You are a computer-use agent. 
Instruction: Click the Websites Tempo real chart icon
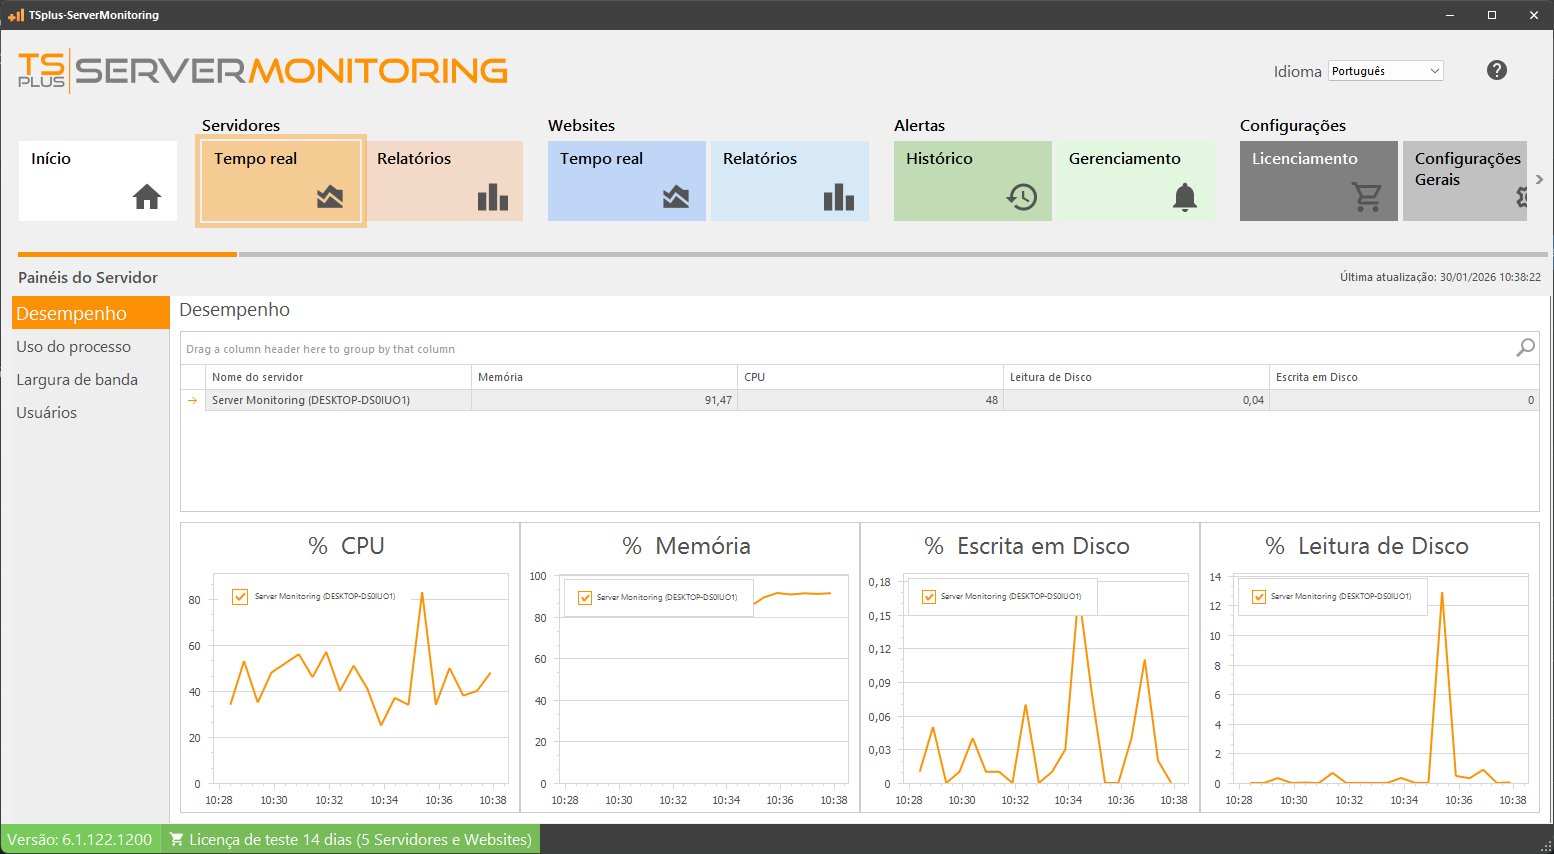pos(676,197)
